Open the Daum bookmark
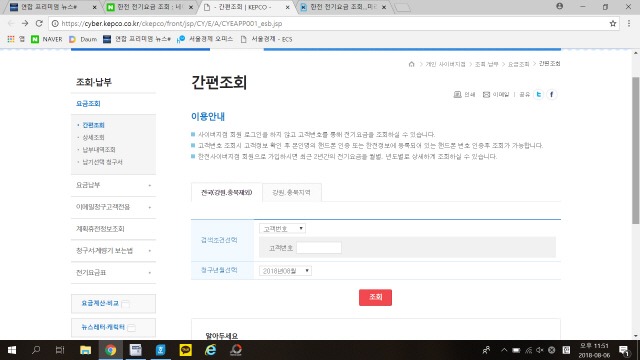This screenshot has height=360, width=640. click(83, 39)
